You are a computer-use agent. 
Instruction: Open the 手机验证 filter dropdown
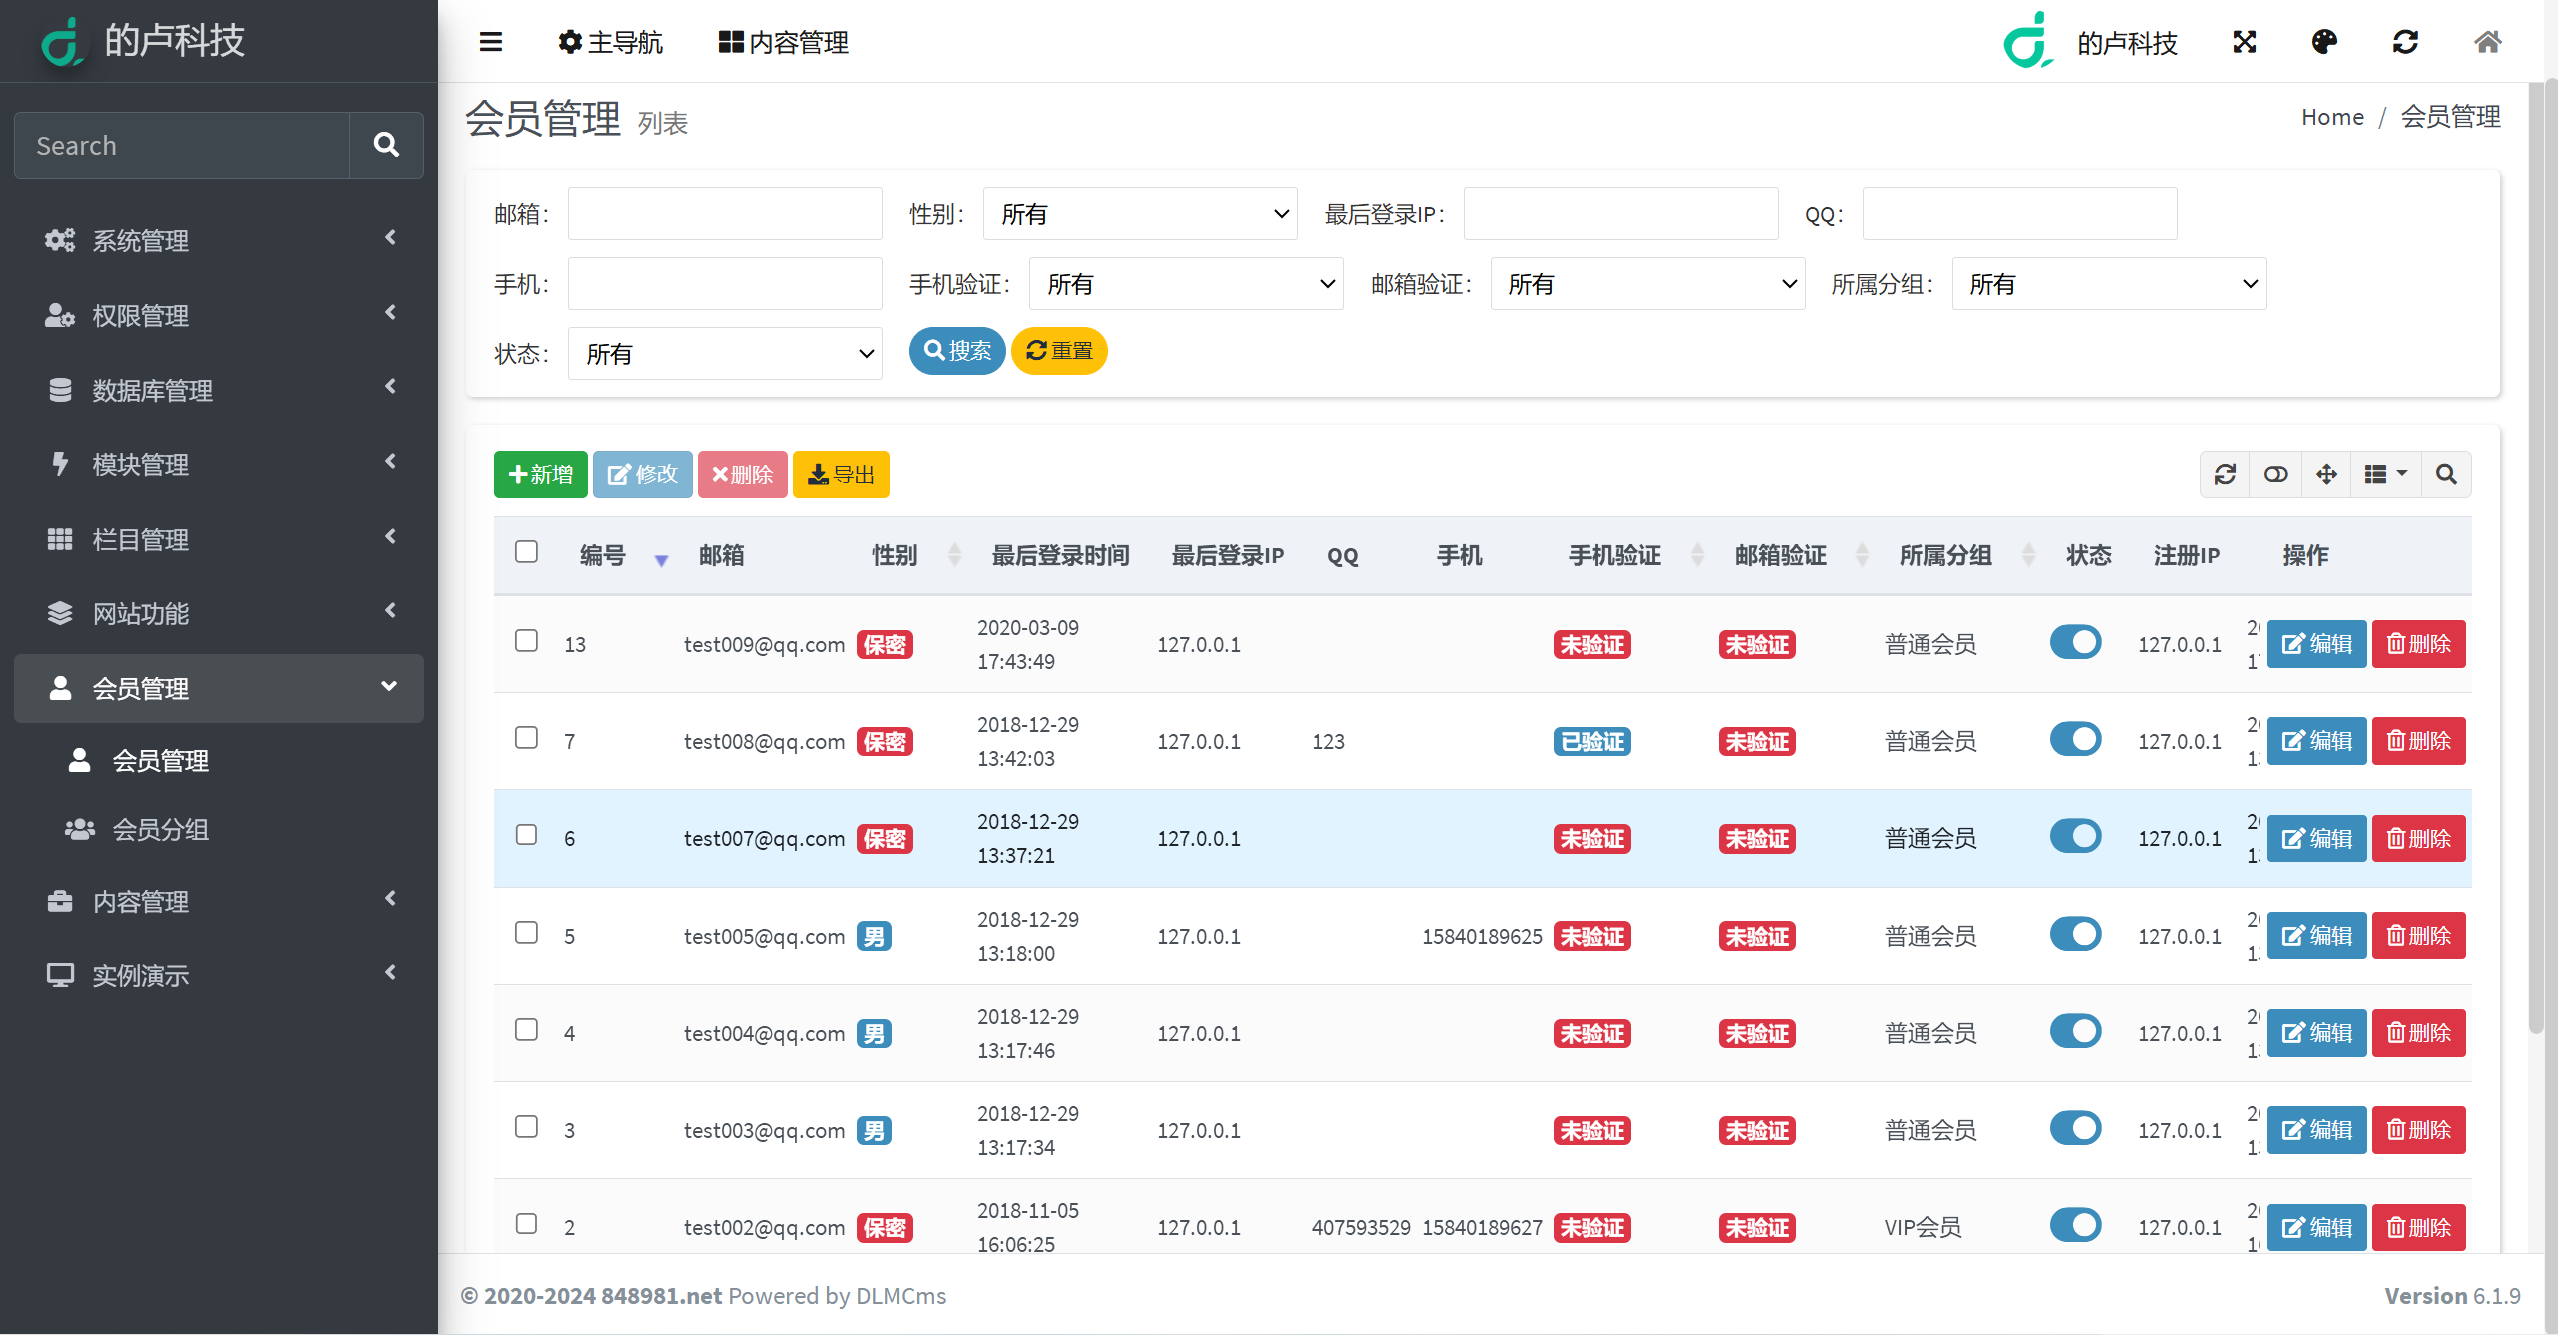(x=1186, y=284)
